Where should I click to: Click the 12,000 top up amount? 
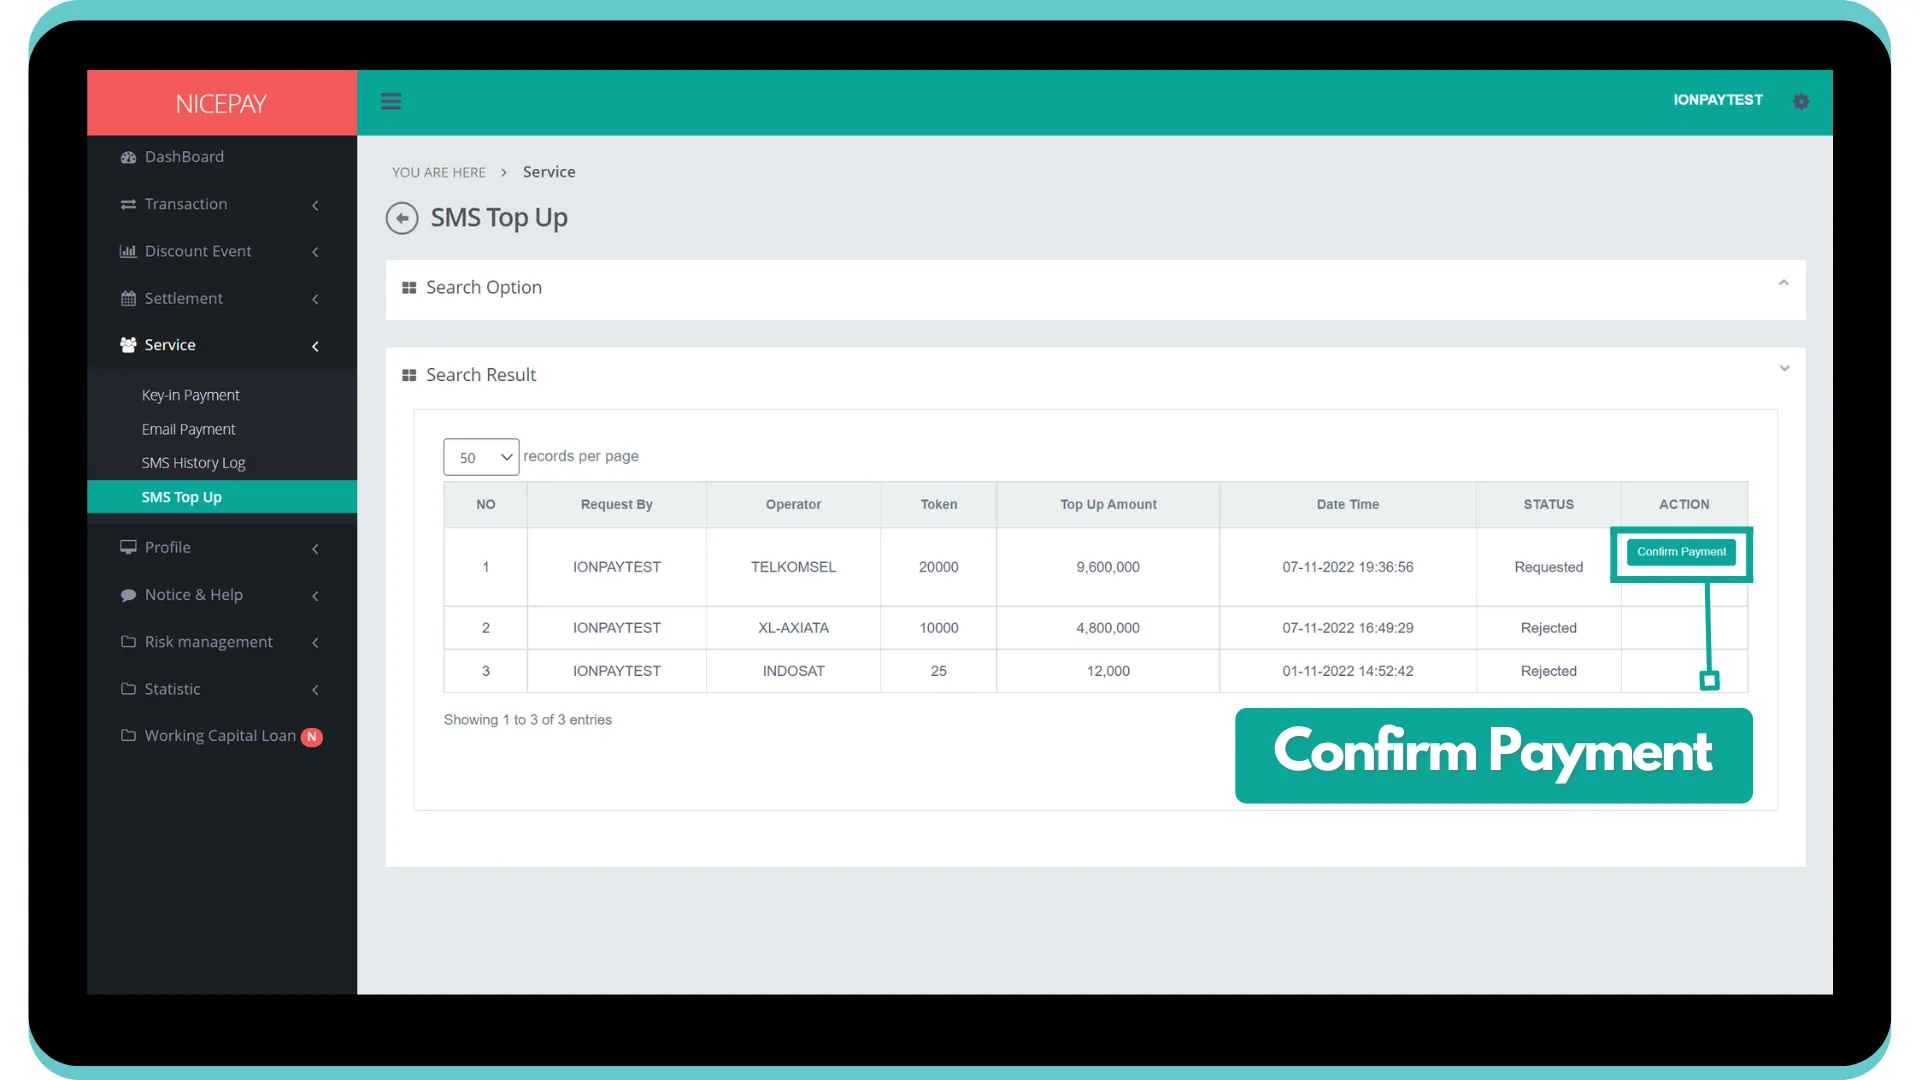pyautogui.click(x=1108, y=671)
